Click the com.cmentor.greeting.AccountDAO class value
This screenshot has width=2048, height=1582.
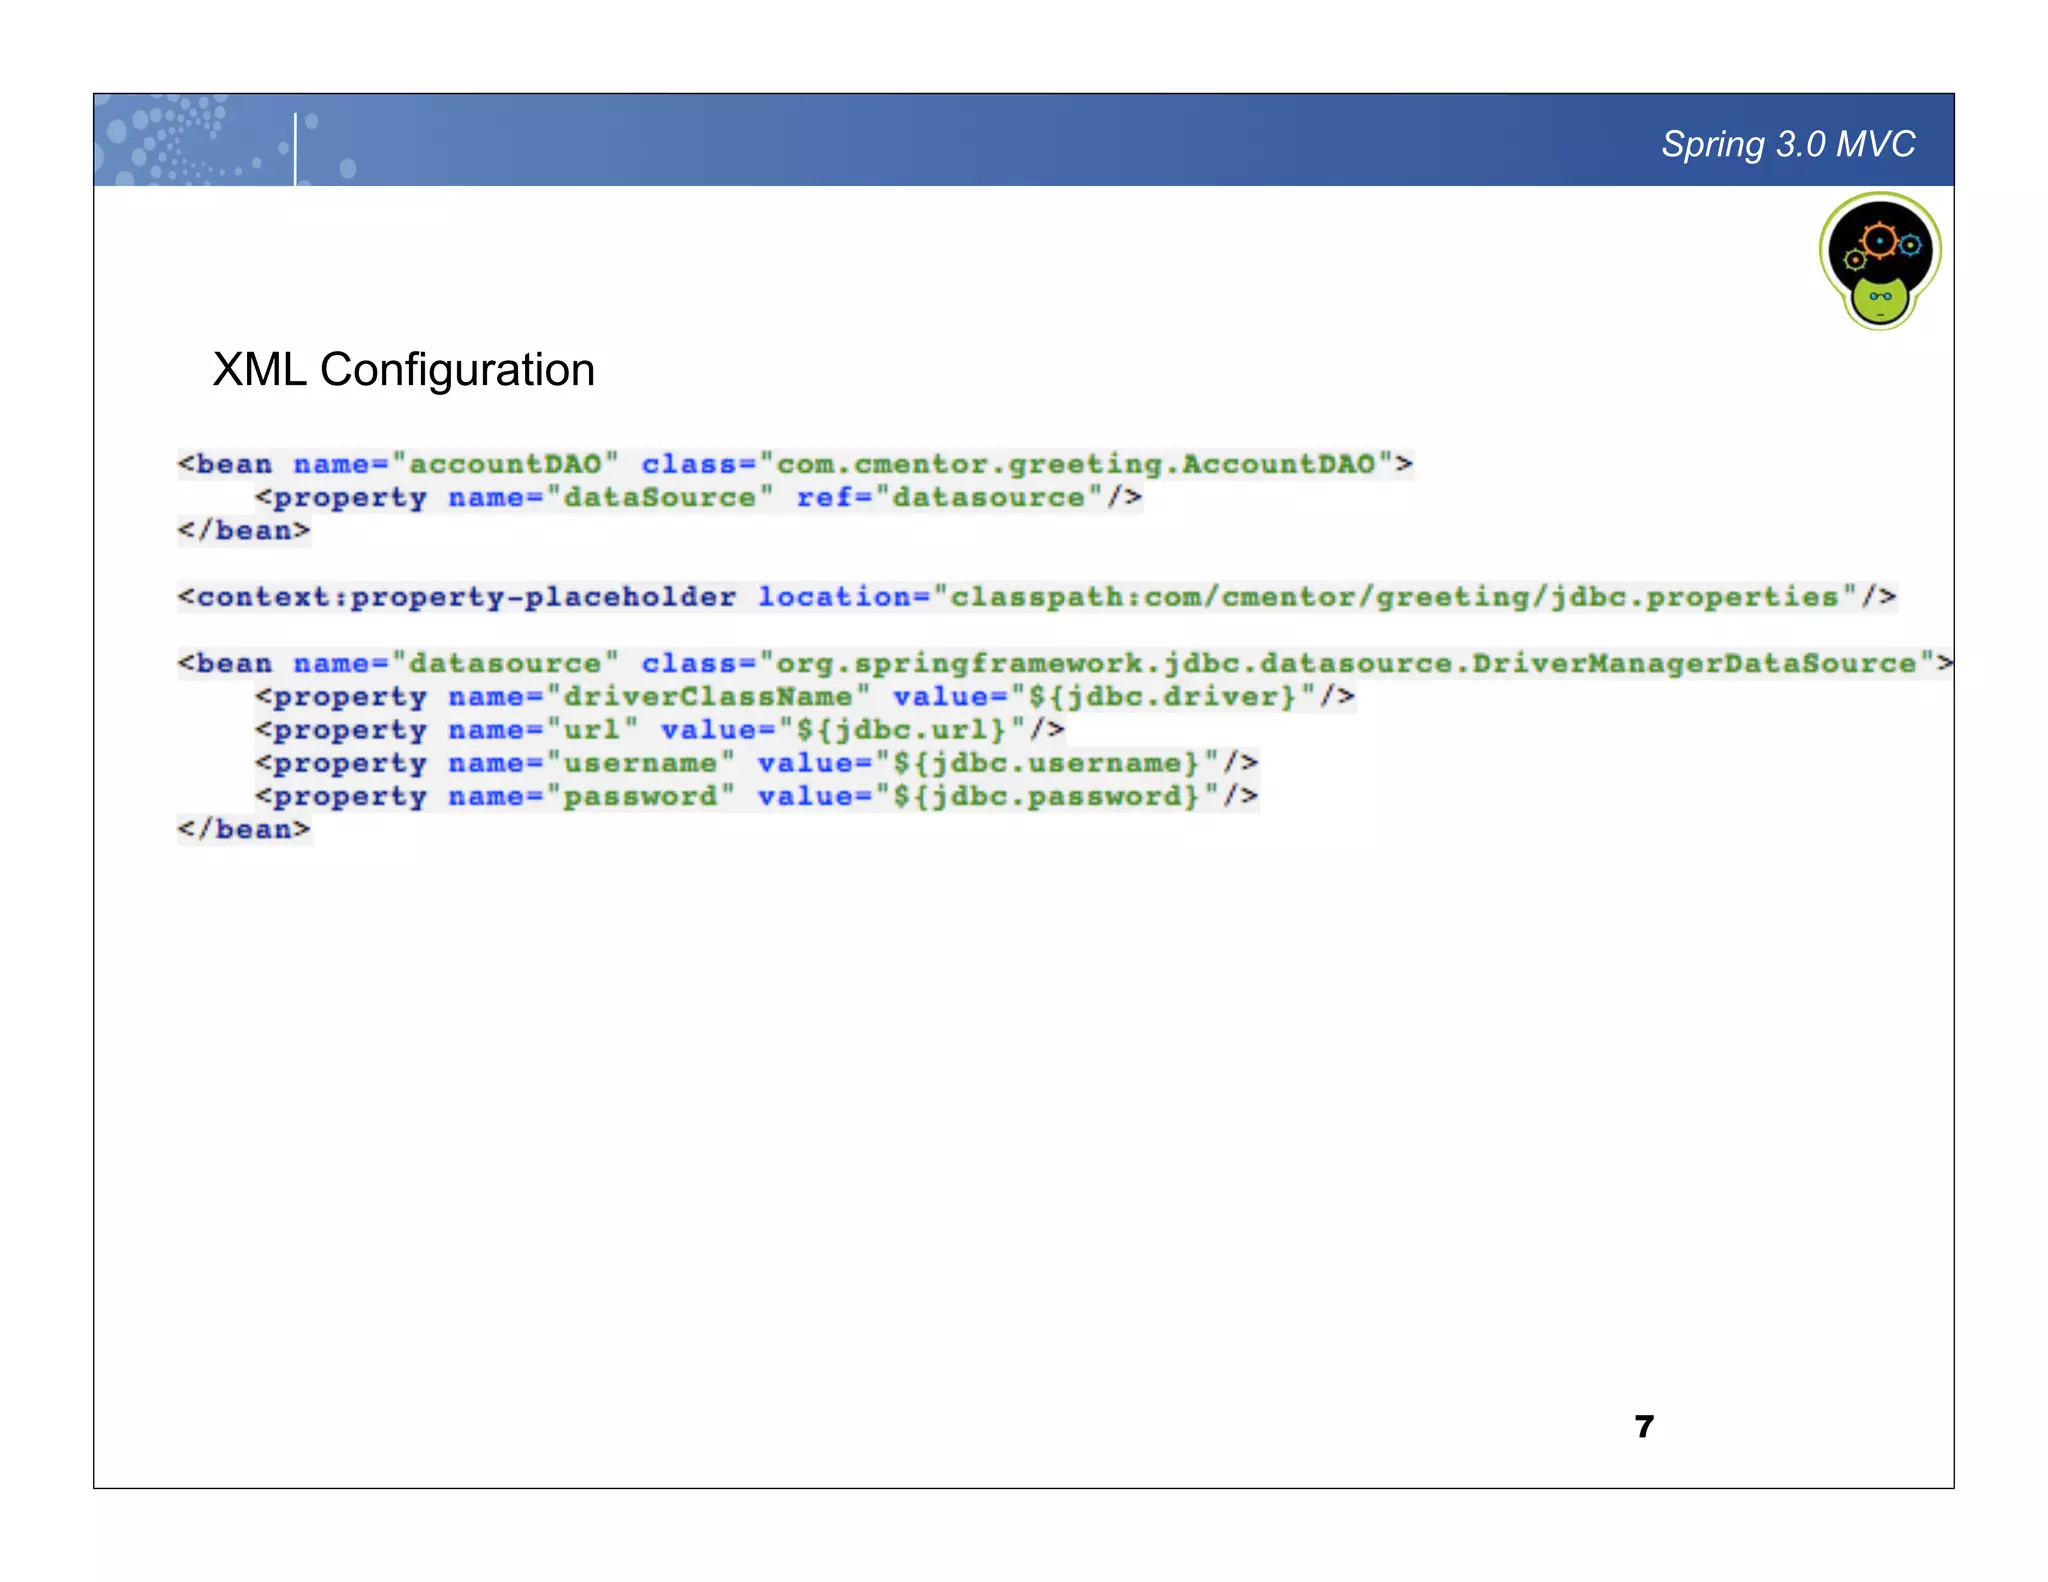[1076, 465]
